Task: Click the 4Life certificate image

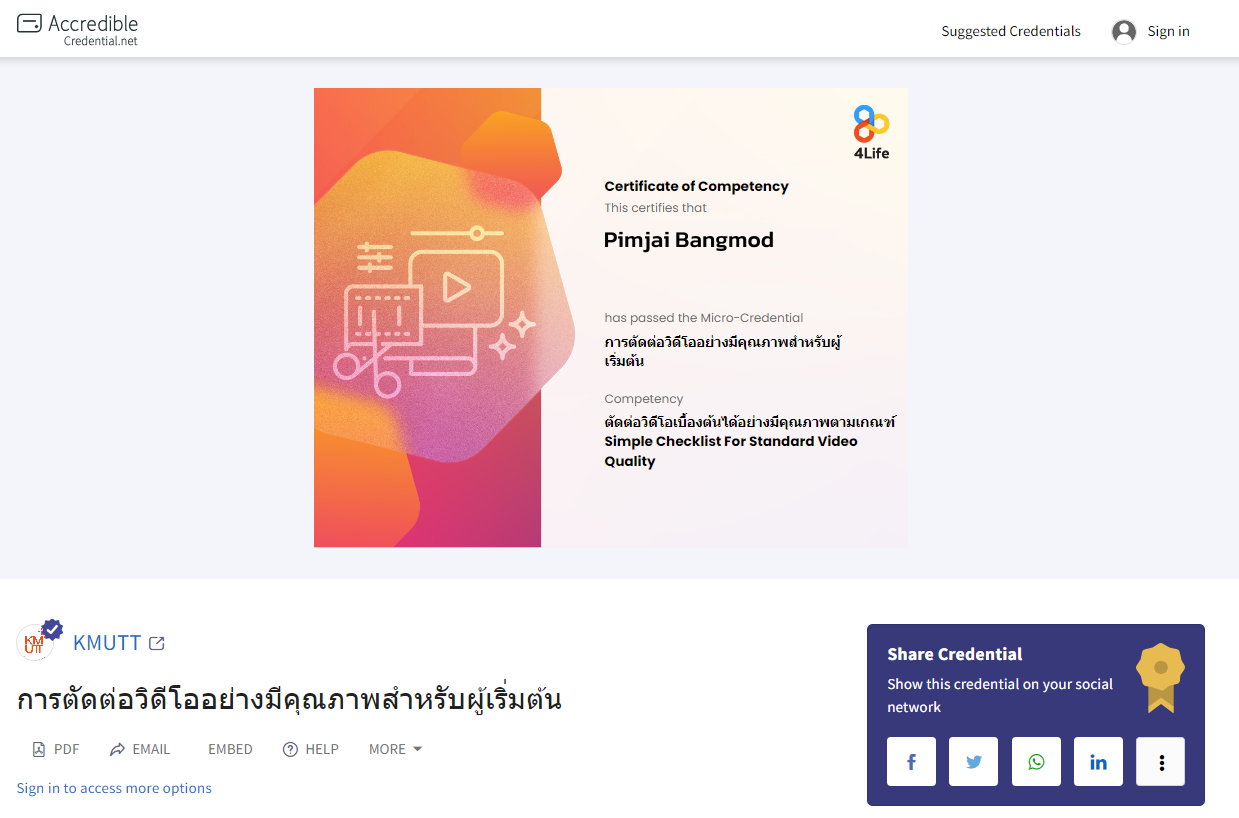Action: (611, 317)
